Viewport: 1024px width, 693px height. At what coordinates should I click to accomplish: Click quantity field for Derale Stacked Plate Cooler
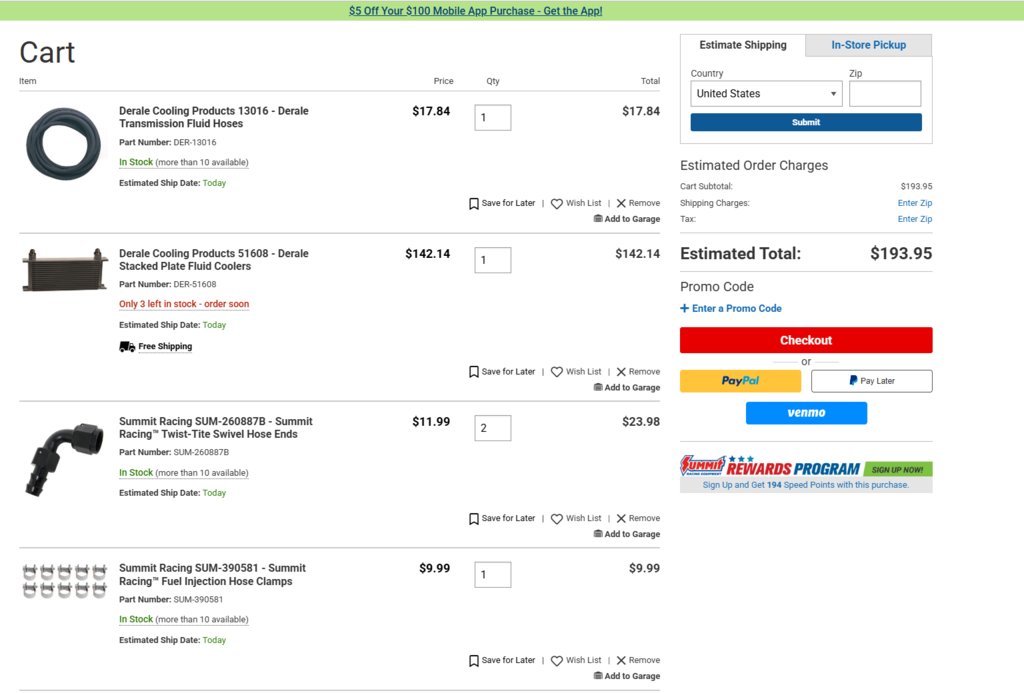coord(492,260)
